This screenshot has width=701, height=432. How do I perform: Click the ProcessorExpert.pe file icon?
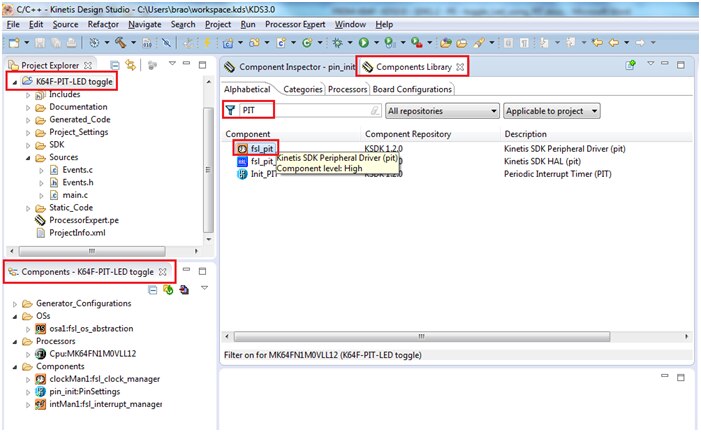coord(41,220)
